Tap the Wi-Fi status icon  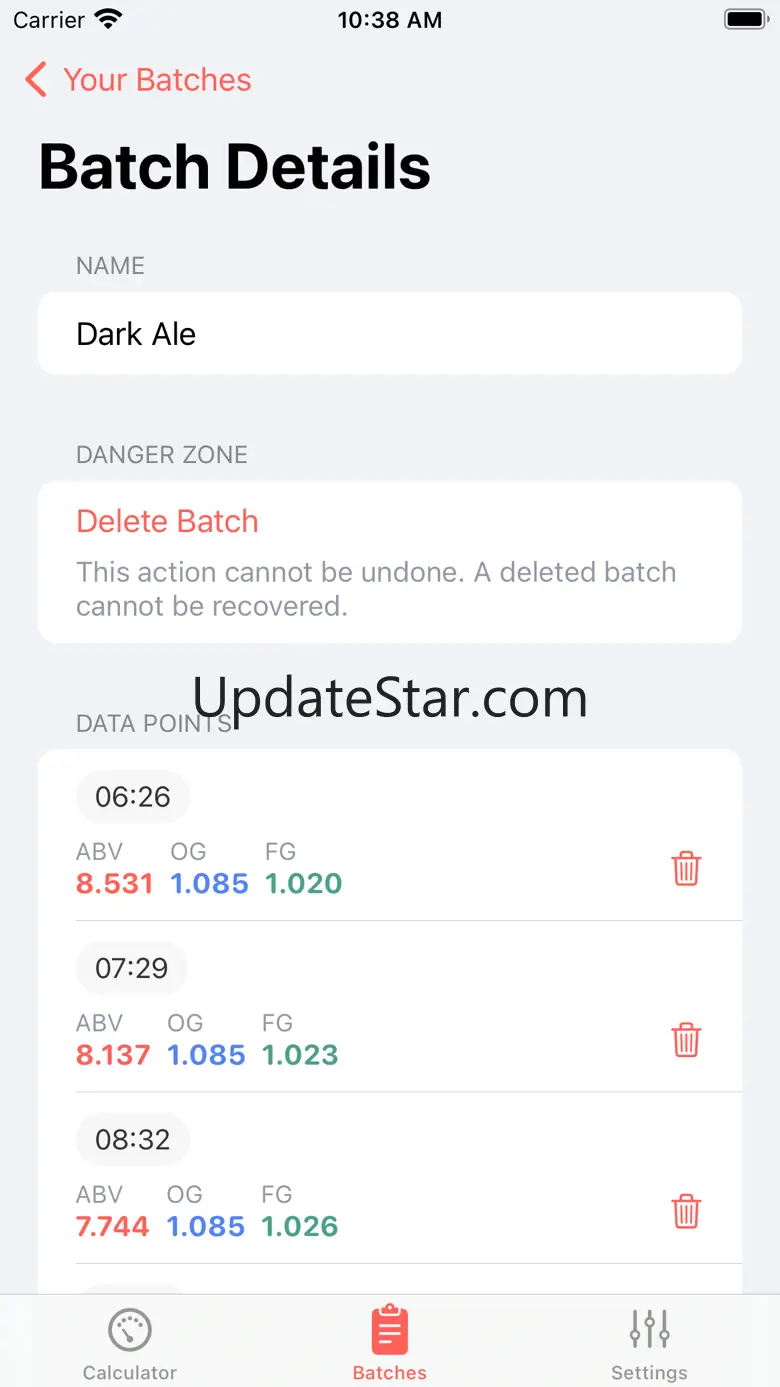pyautogui.click(x=108, y=19)
